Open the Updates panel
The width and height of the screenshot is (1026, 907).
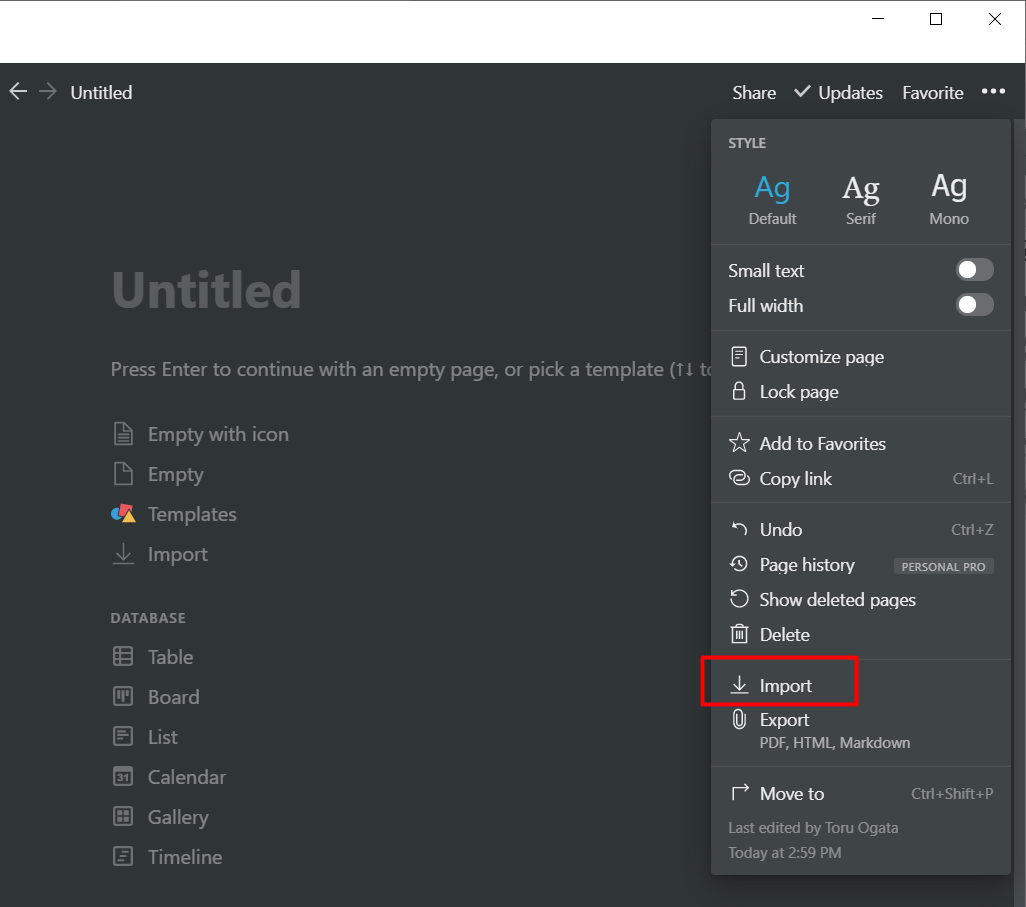pos(838,92)
